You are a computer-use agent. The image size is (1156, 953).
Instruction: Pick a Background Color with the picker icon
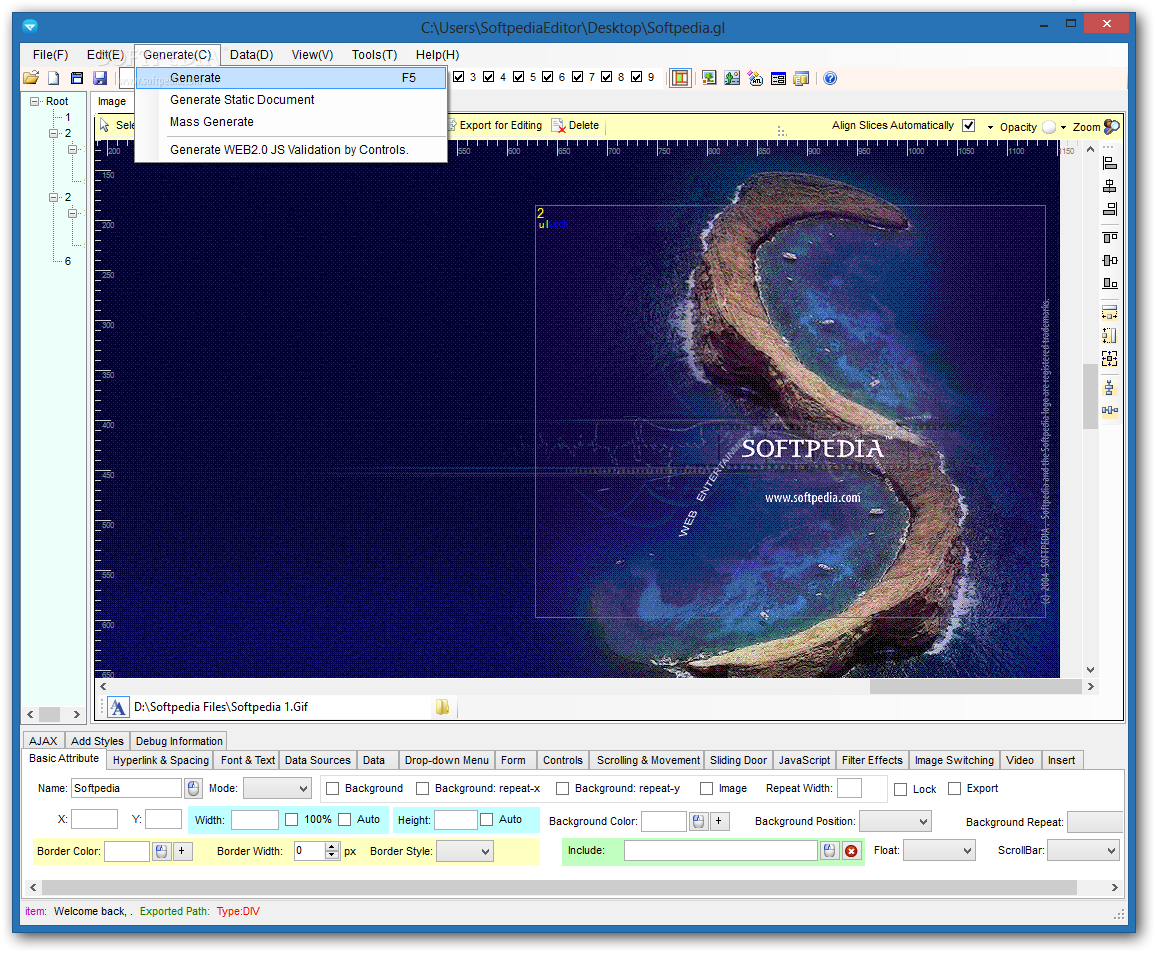click(x=698, y=821)
